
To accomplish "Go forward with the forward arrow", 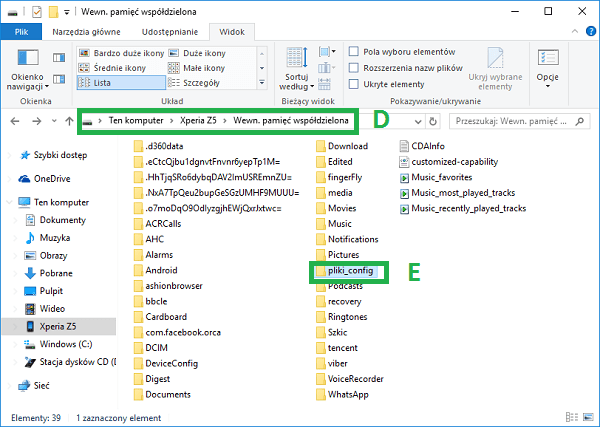I will tap(36, 121).
